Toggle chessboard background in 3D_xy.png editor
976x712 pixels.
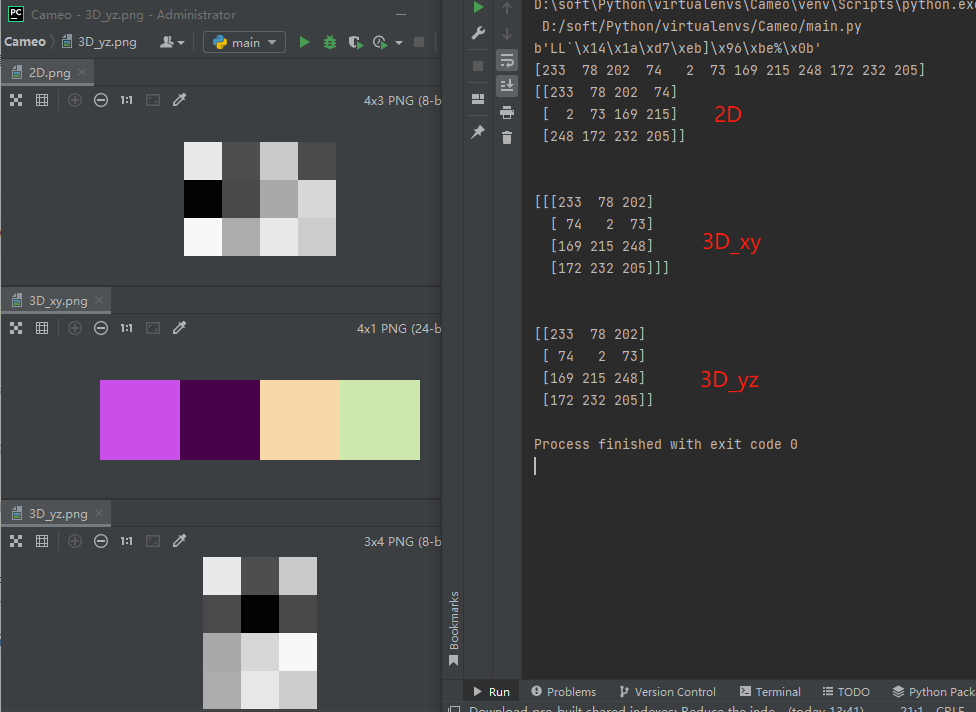tap(16, 328)
